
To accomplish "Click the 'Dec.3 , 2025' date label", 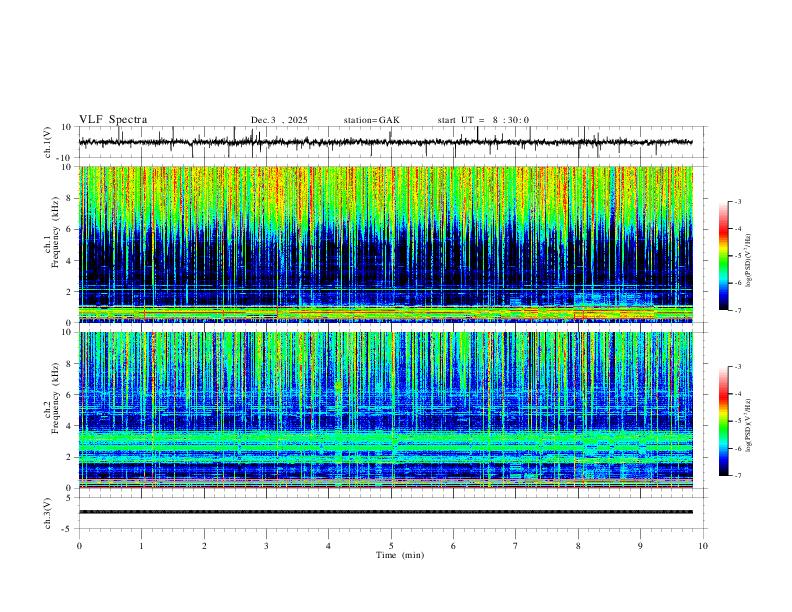I will 279,120.
